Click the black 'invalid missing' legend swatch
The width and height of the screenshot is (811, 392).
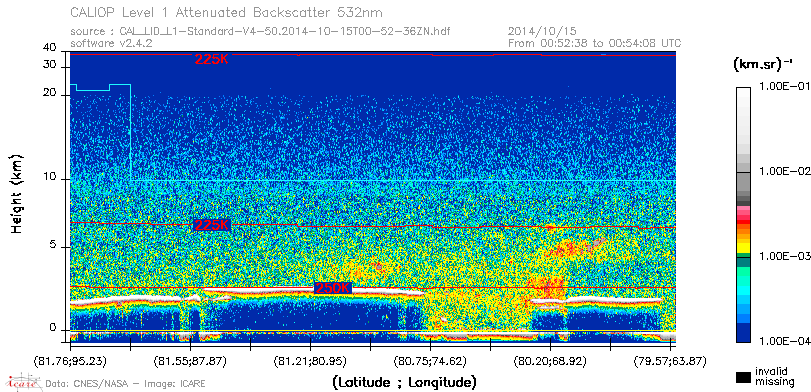pos(743,378)
